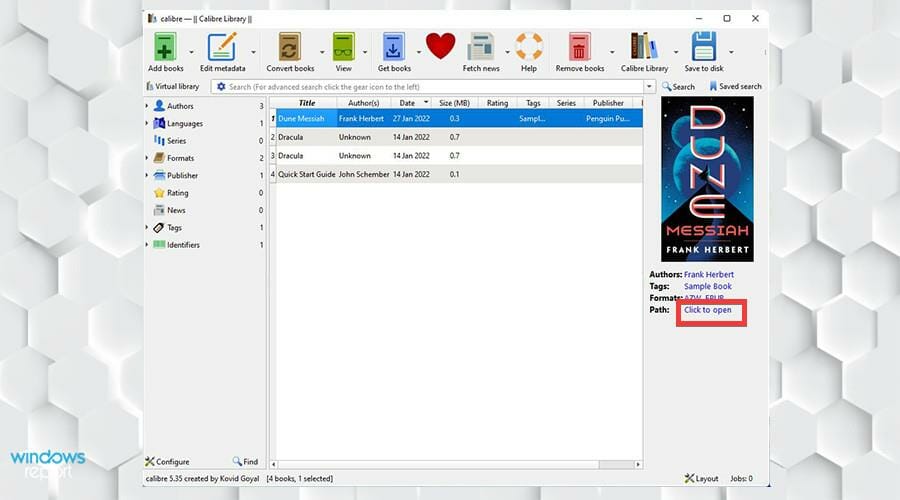Select the Dune Messiah book row
The height and width of the screenshot is (500, 900).
[x=456, y=118]
